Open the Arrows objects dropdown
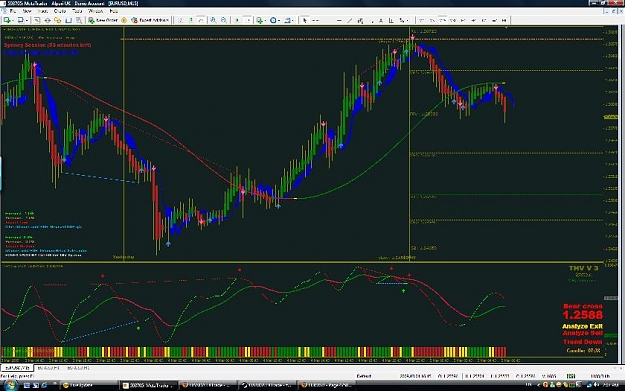Screen dimensions: 625x391 pyautogui.click(x=404, y=20)
